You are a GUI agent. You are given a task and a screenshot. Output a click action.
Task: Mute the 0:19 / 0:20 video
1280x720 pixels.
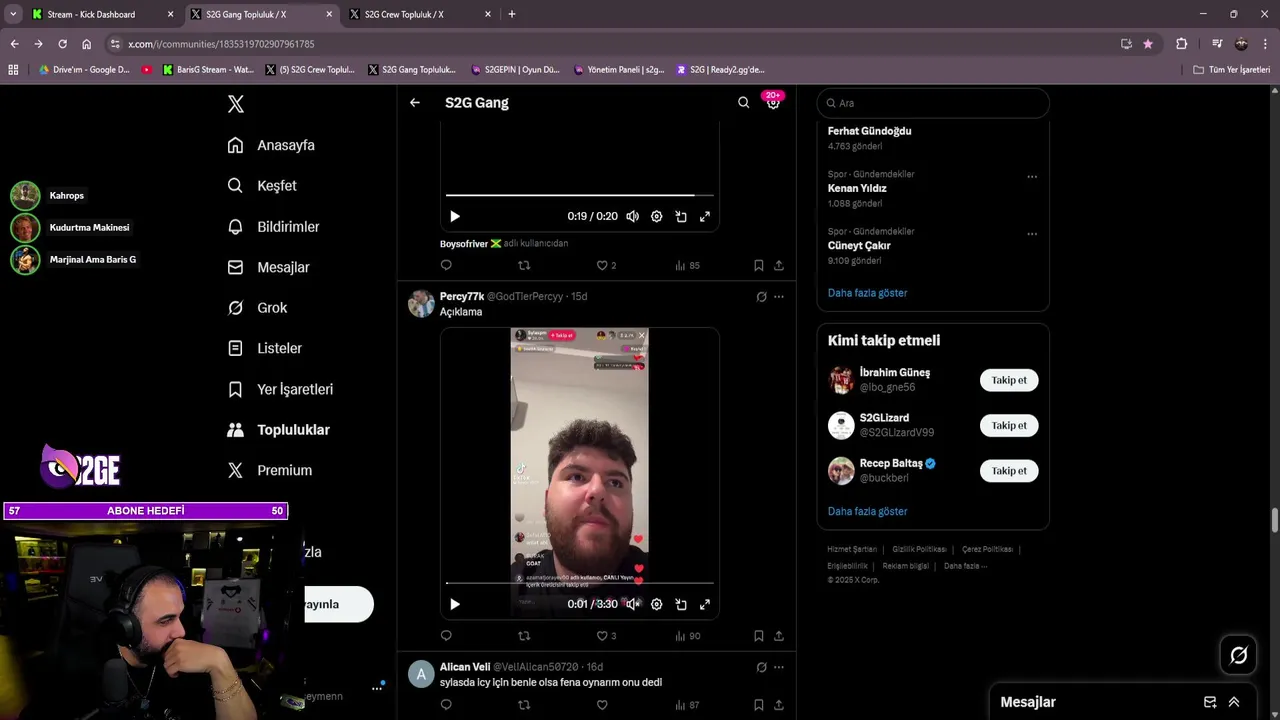(632, 216)
